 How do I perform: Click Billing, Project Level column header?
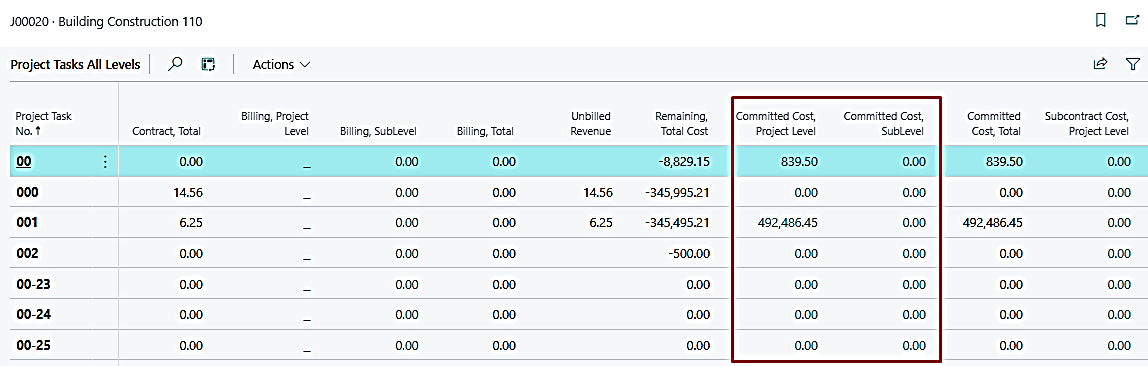275,124
